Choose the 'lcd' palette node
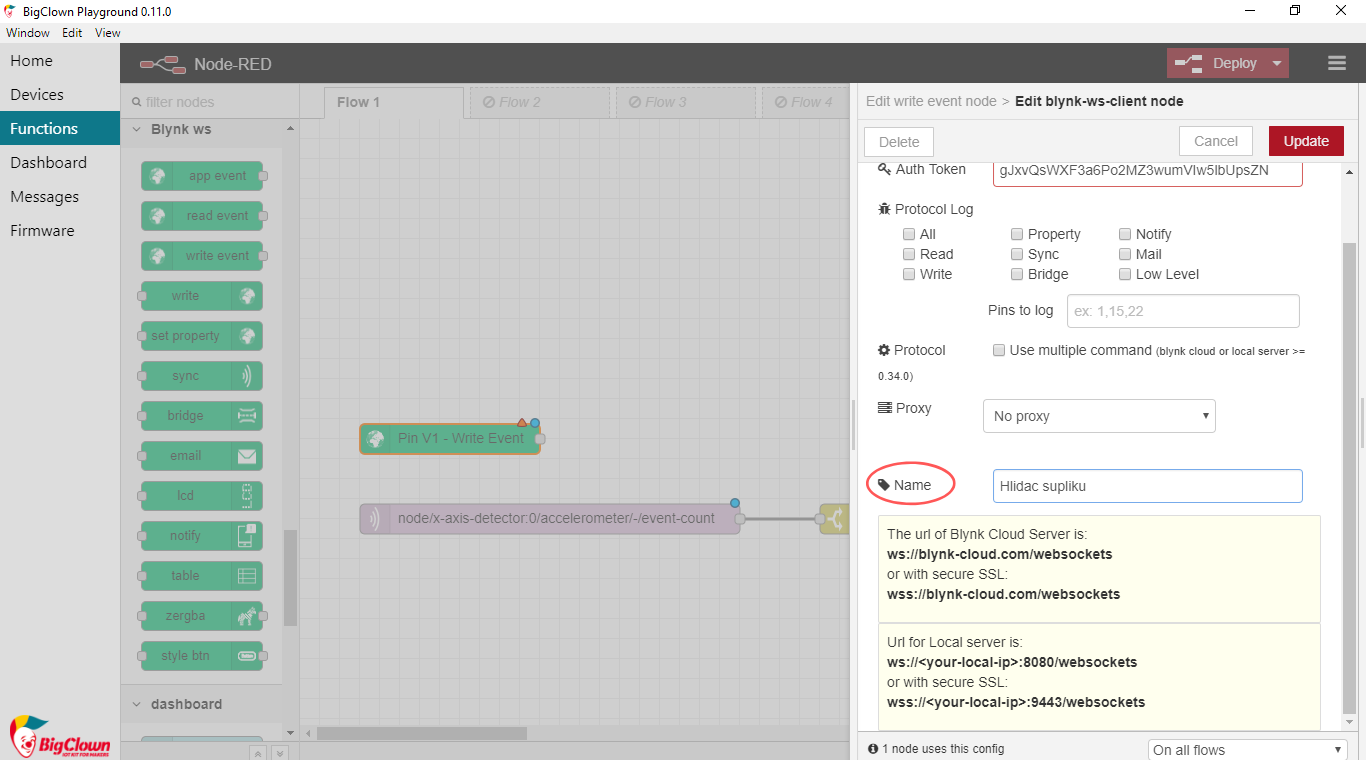Viewport: 1366px width, 760px height. (x=202, y=496)
